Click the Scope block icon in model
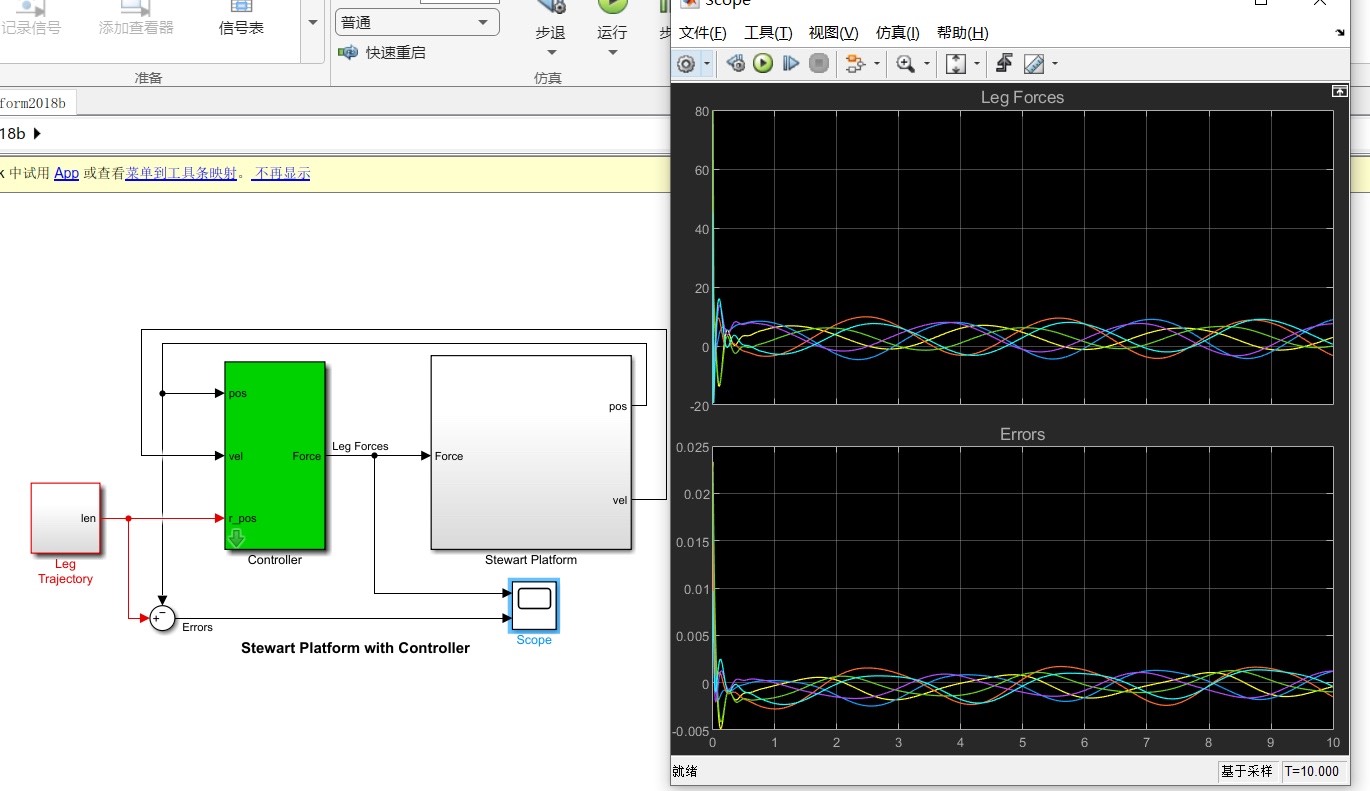The height and width of the screenshot is (791, 1370). [x=533, y=605]
